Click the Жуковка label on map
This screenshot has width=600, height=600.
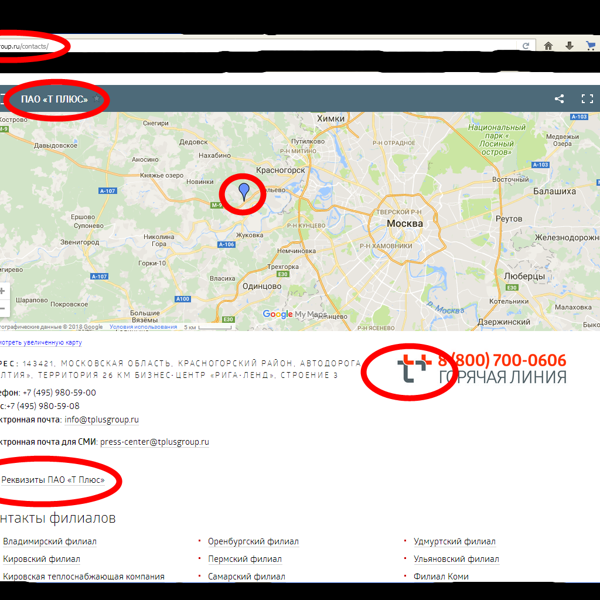click(x=249, y=235)
